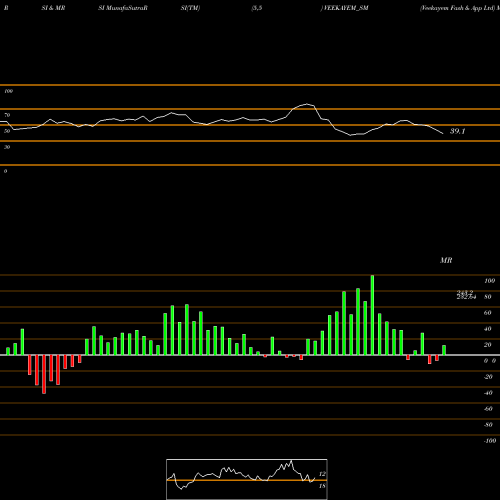The height and width of the screenshot is (500, 500).
Task: Click the 12 label in mini chart
Action: pos(322,474)
